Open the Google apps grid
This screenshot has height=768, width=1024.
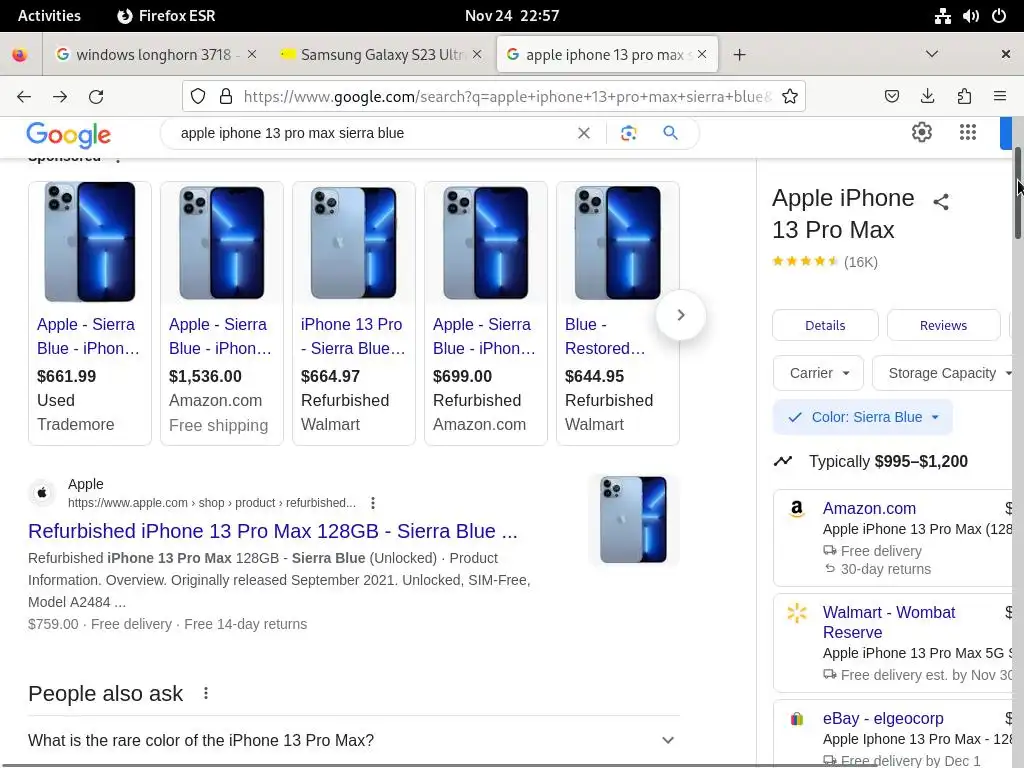968,133
